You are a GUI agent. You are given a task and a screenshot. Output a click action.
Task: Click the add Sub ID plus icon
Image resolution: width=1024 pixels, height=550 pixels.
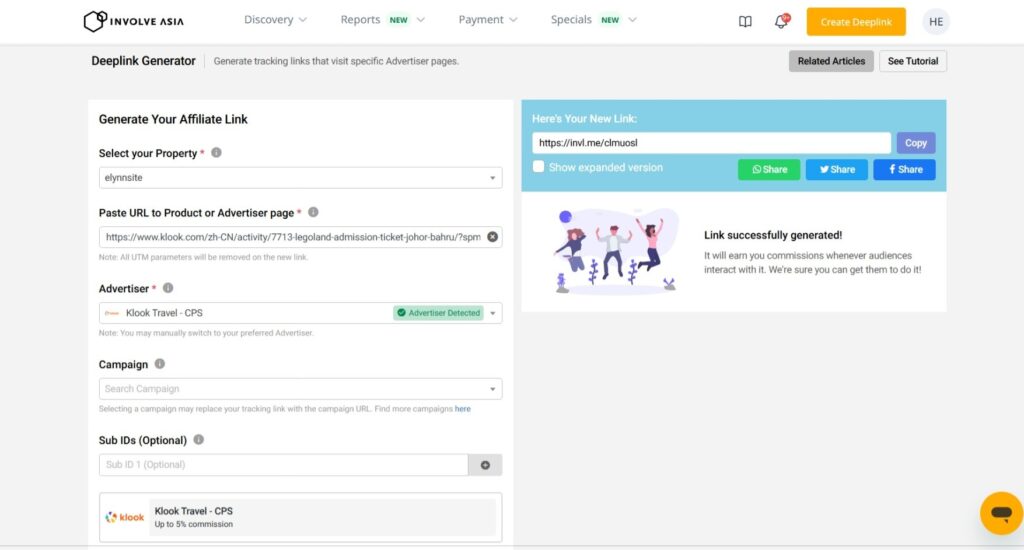coord(485,465)
